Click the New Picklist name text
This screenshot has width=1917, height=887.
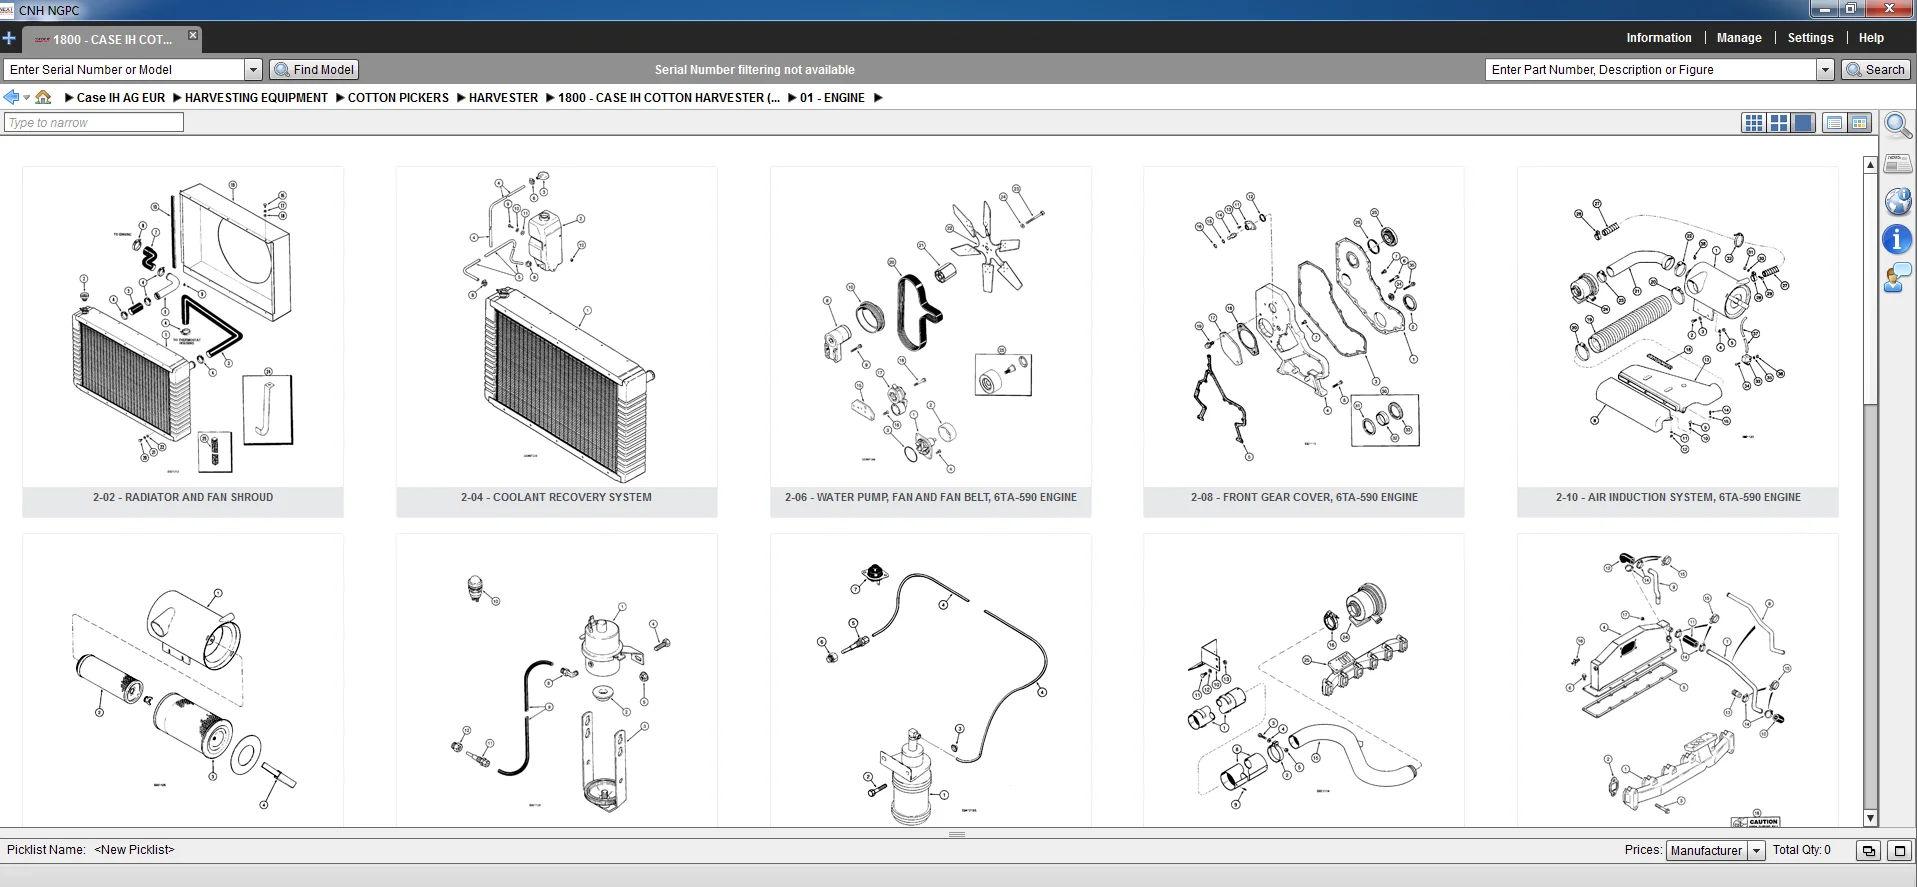click(x=134, y=850)
